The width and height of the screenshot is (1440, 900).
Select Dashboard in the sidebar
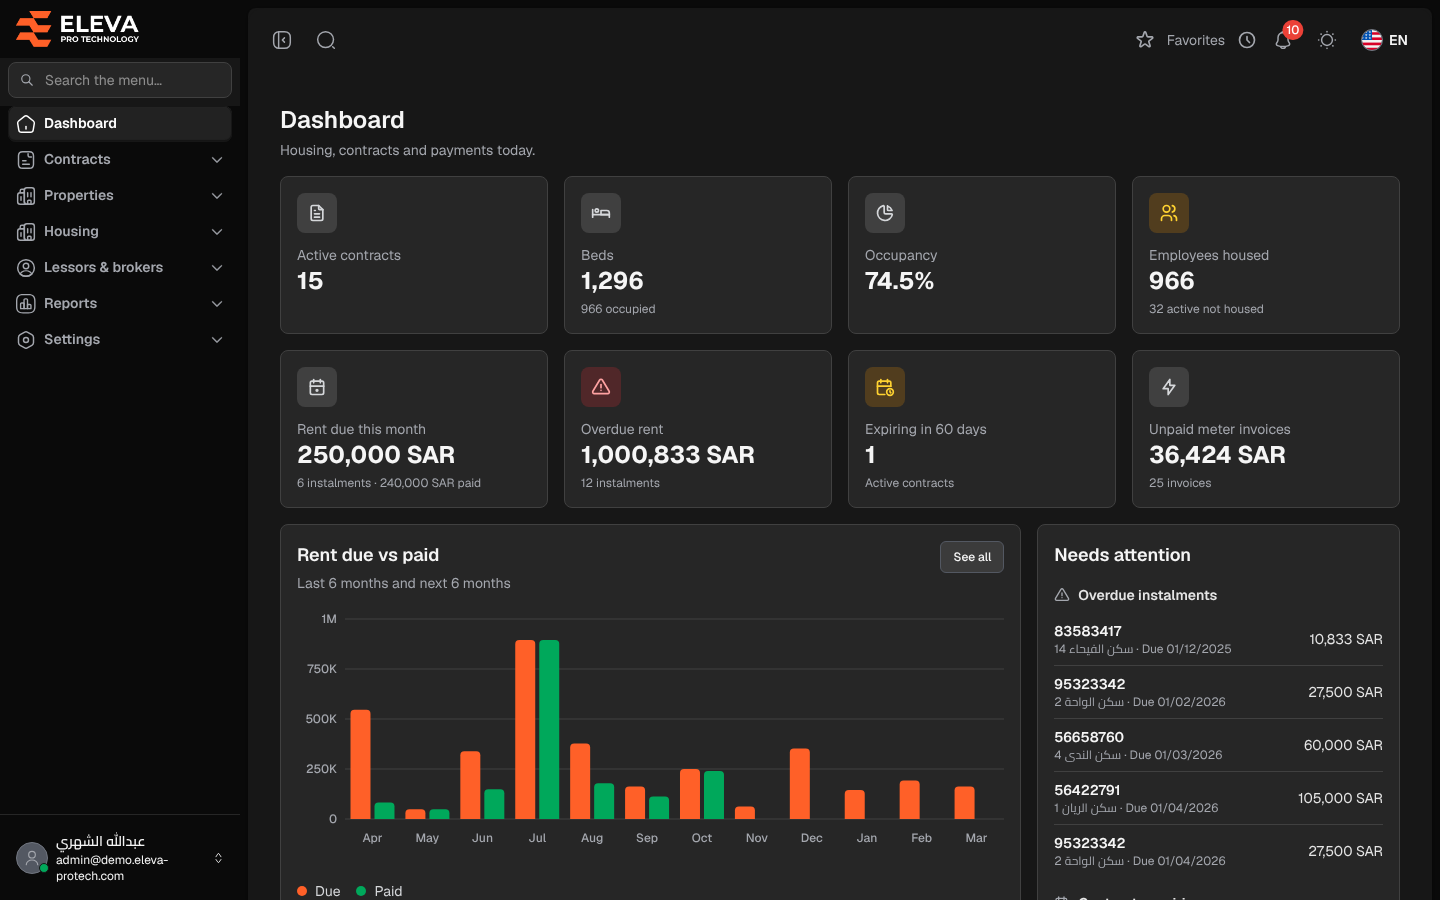point(120,123)
